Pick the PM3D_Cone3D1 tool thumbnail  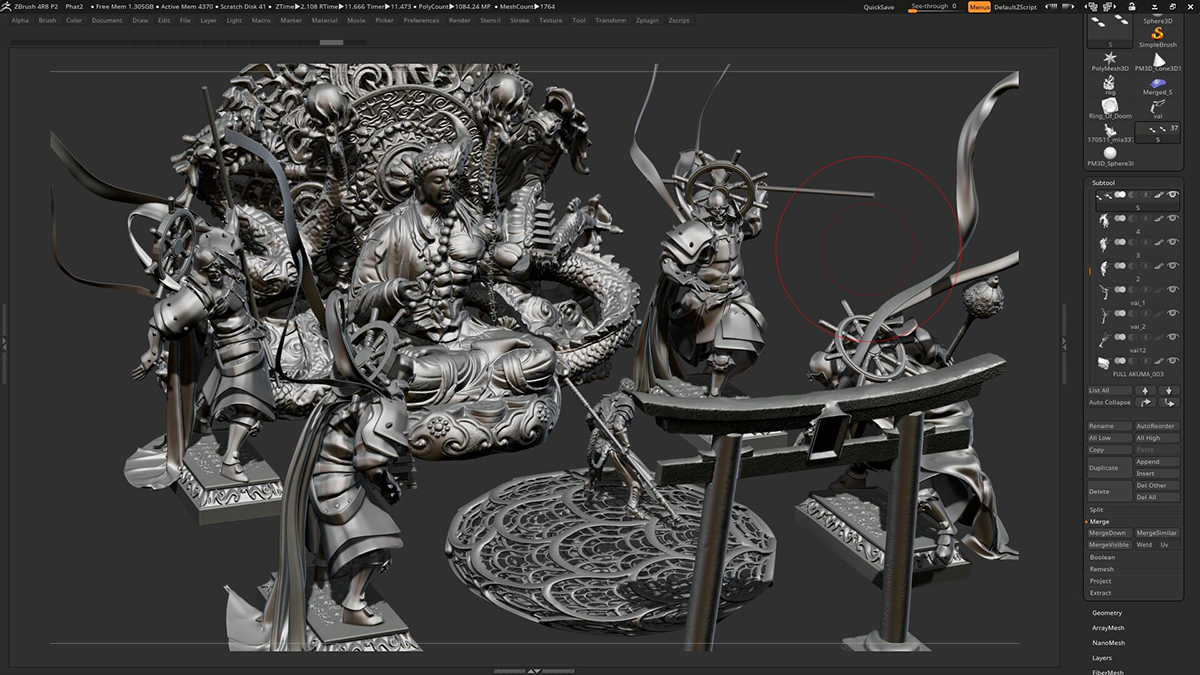coord(1158,58)
